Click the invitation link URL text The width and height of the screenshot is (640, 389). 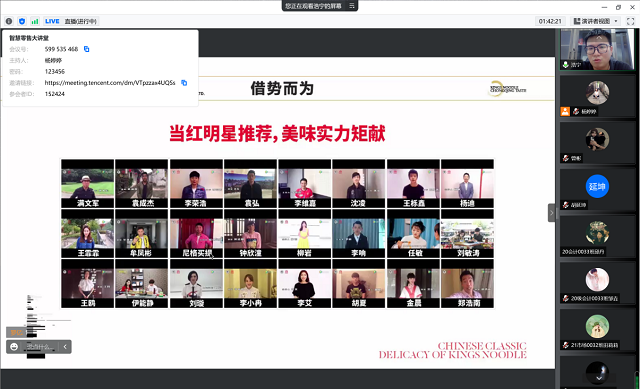coord(110,83)
